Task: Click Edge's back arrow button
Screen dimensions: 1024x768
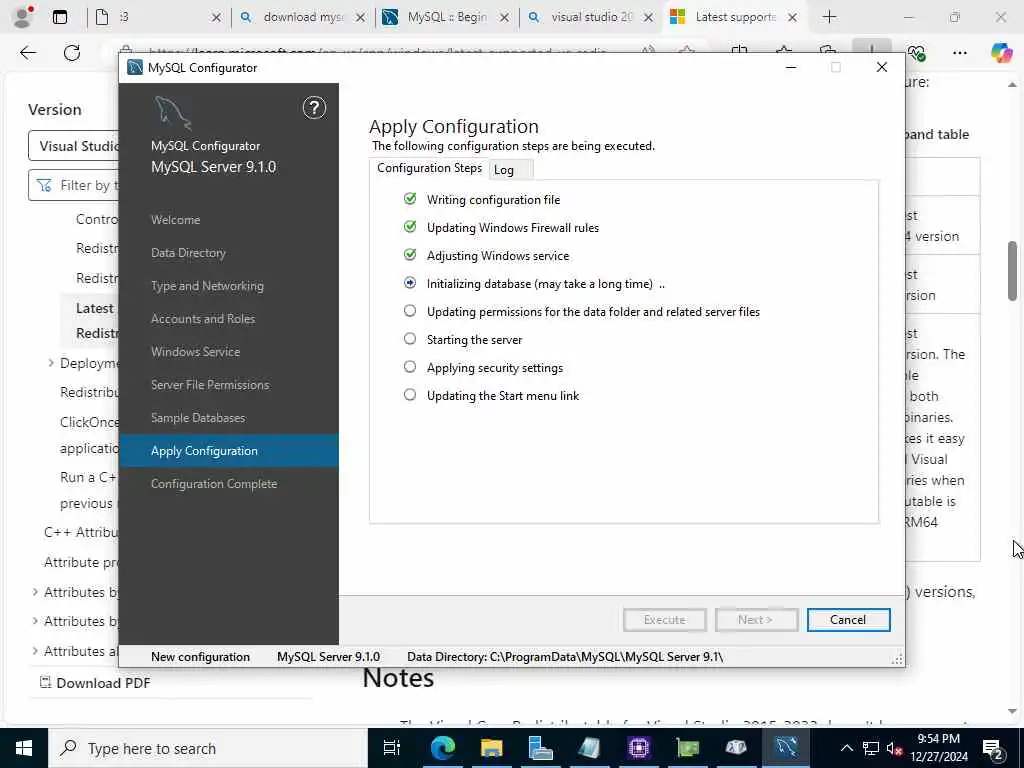Action: pyautogui.click(x=28, y=53)
